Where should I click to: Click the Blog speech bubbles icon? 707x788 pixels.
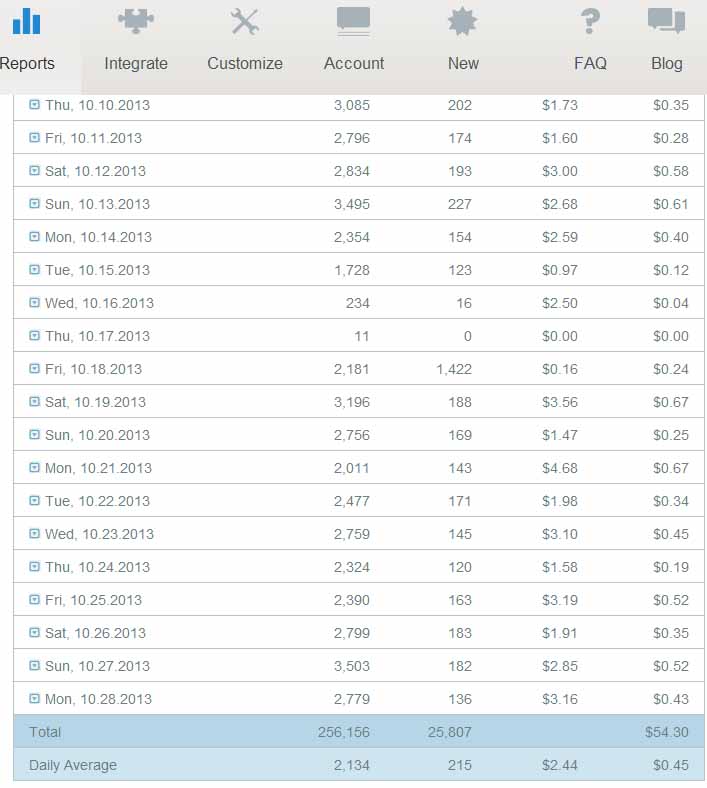click(x=666, y=21)
